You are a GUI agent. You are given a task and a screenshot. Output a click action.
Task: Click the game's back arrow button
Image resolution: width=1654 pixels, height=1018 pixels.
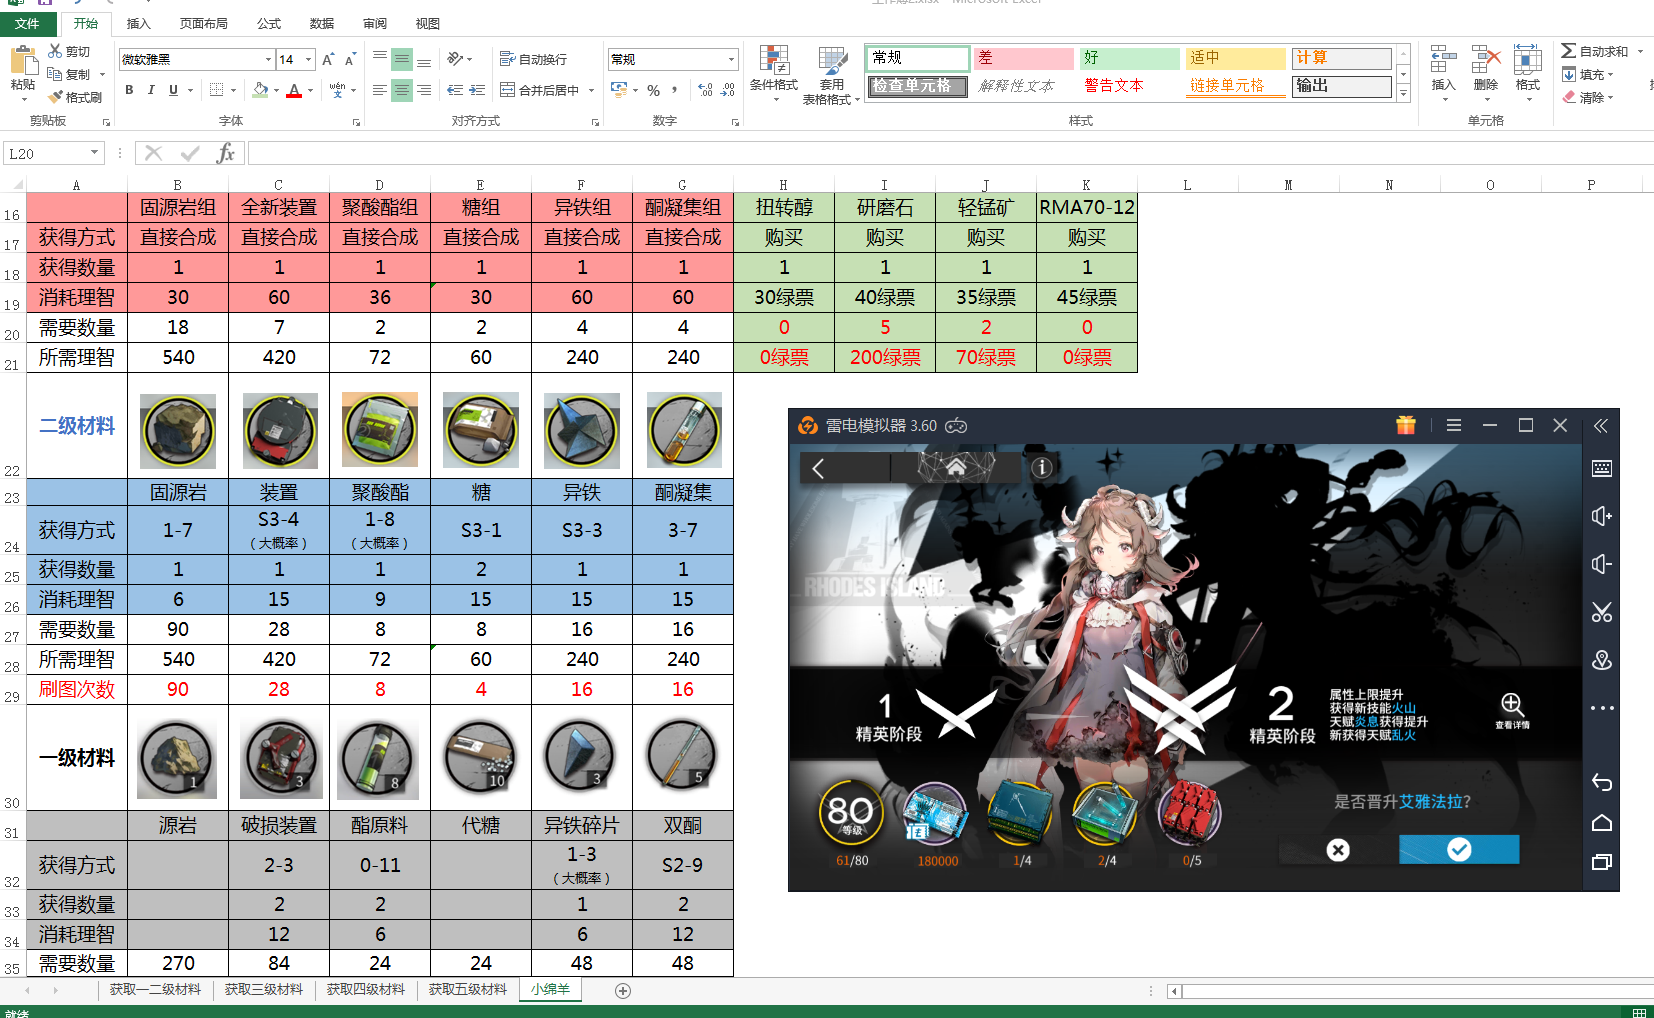(818, 468)
